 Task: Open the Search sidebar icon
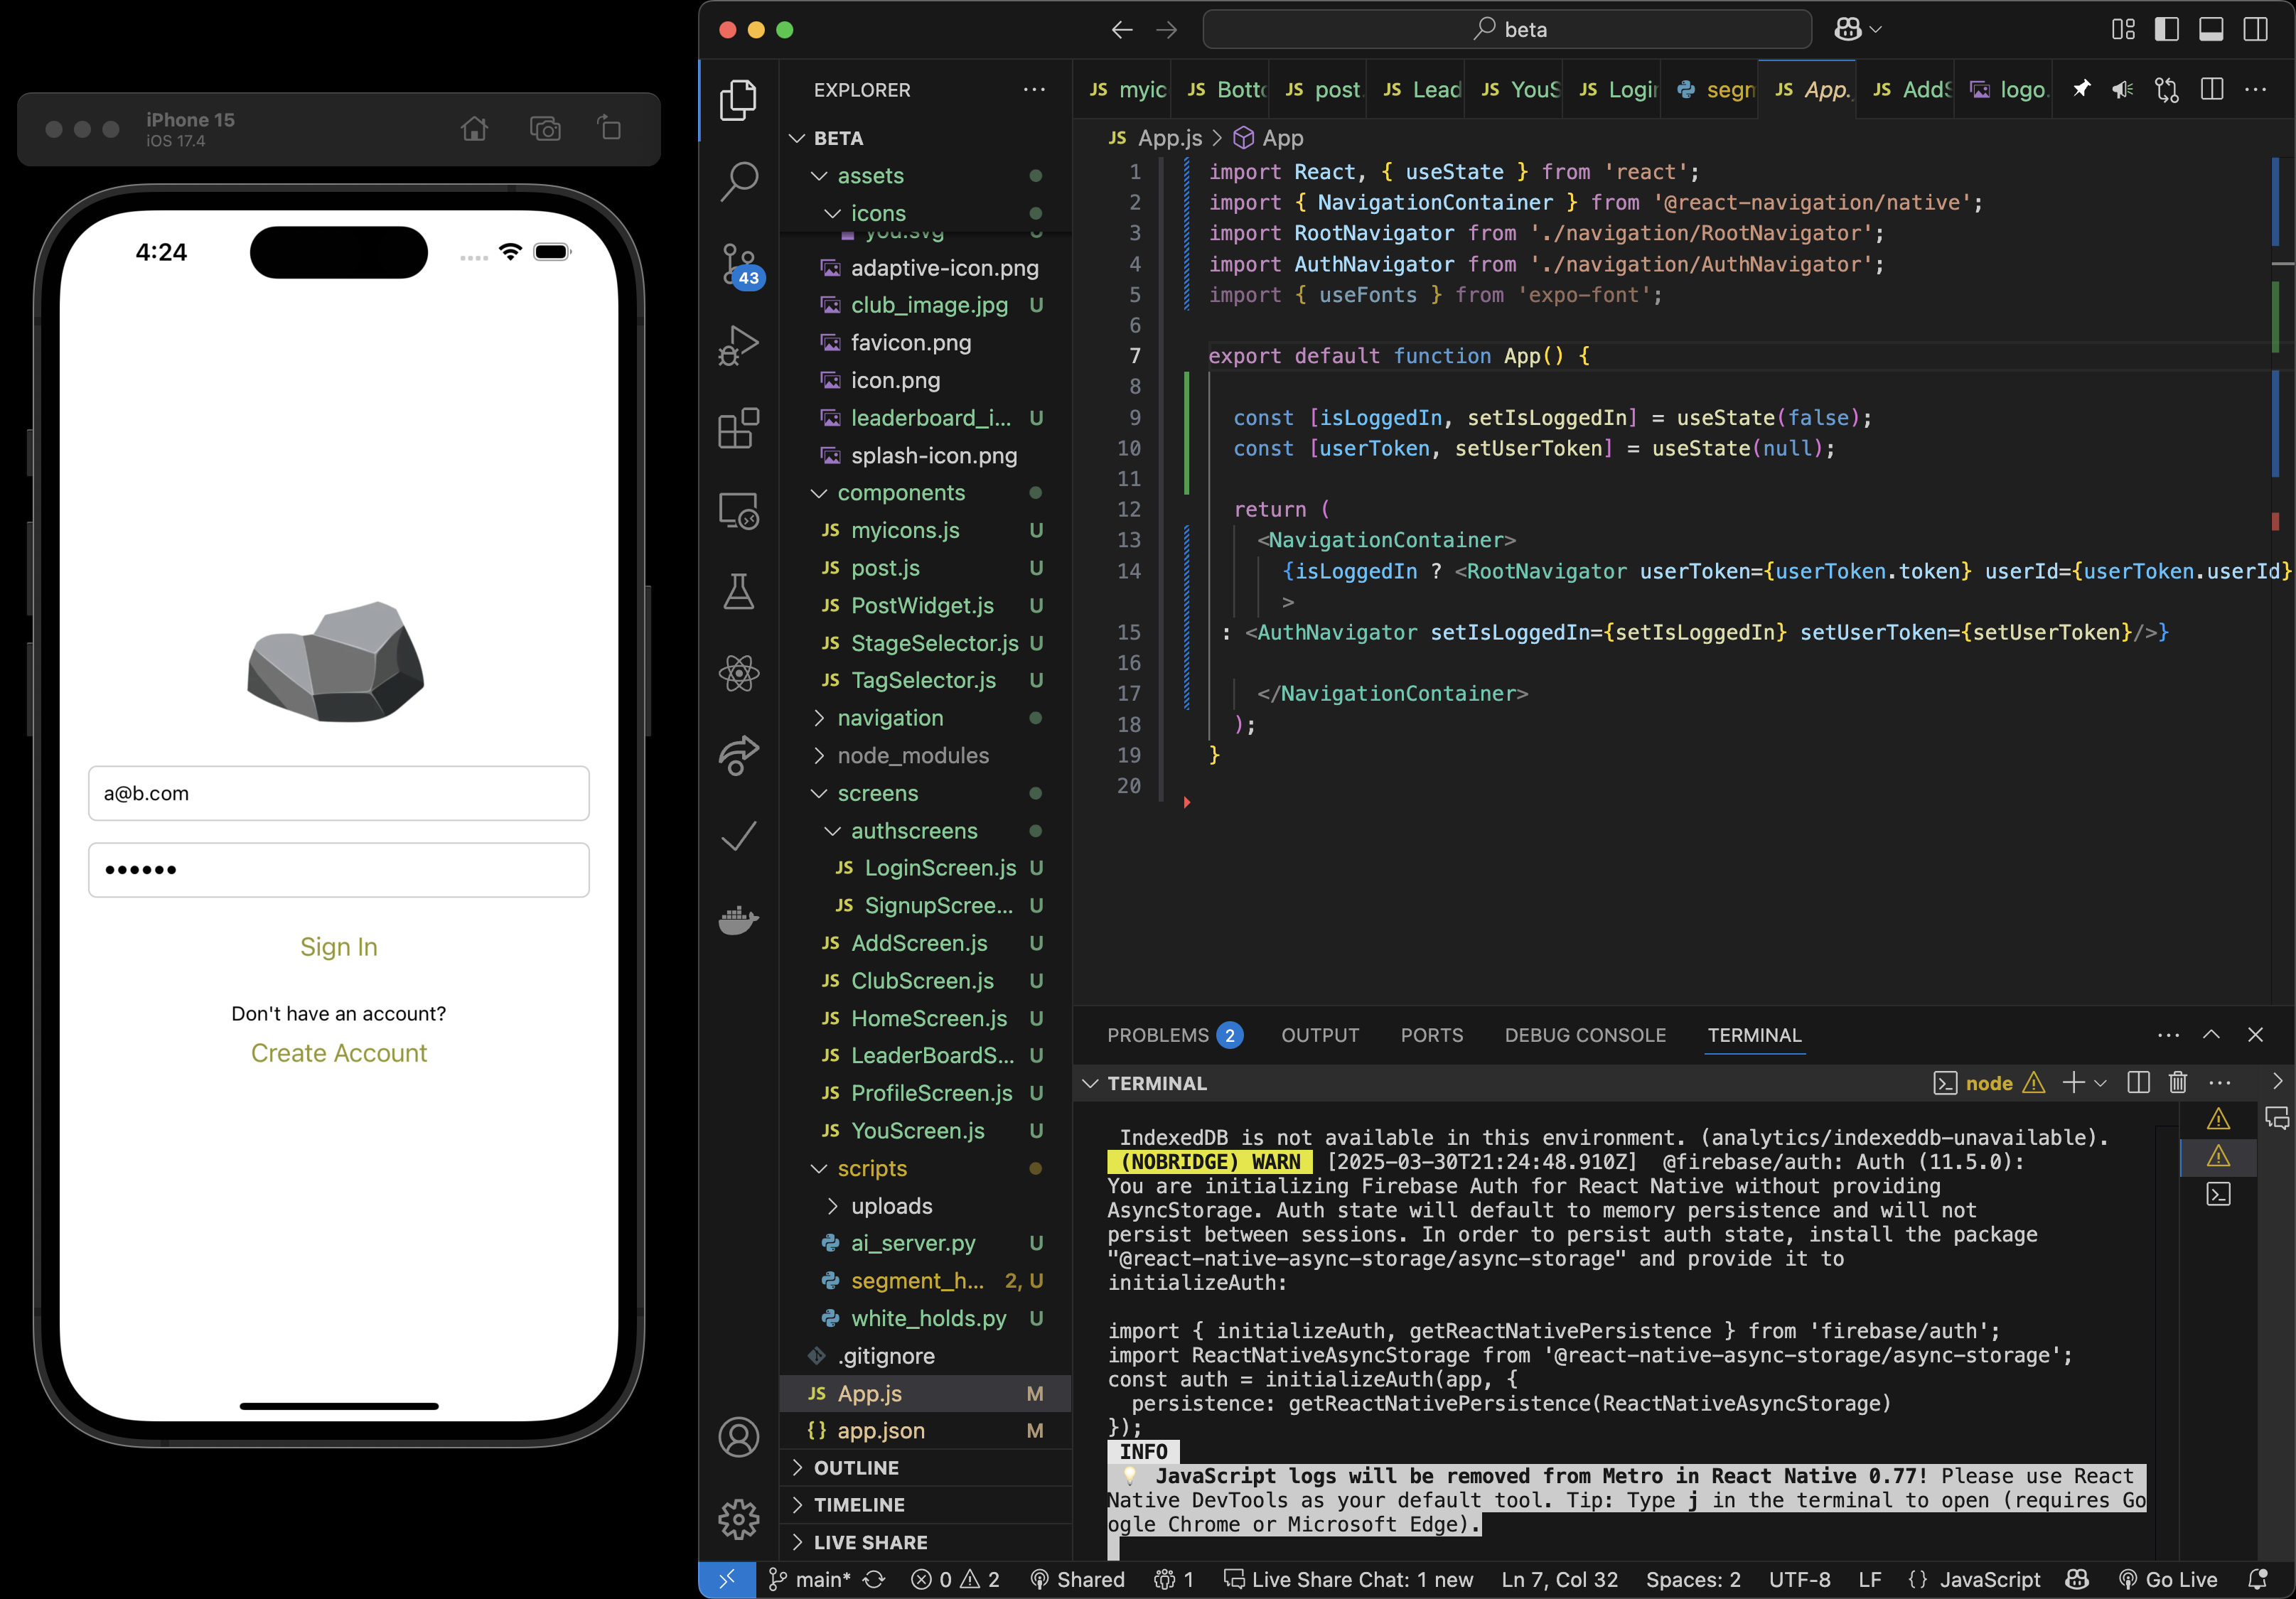(739, 181)
